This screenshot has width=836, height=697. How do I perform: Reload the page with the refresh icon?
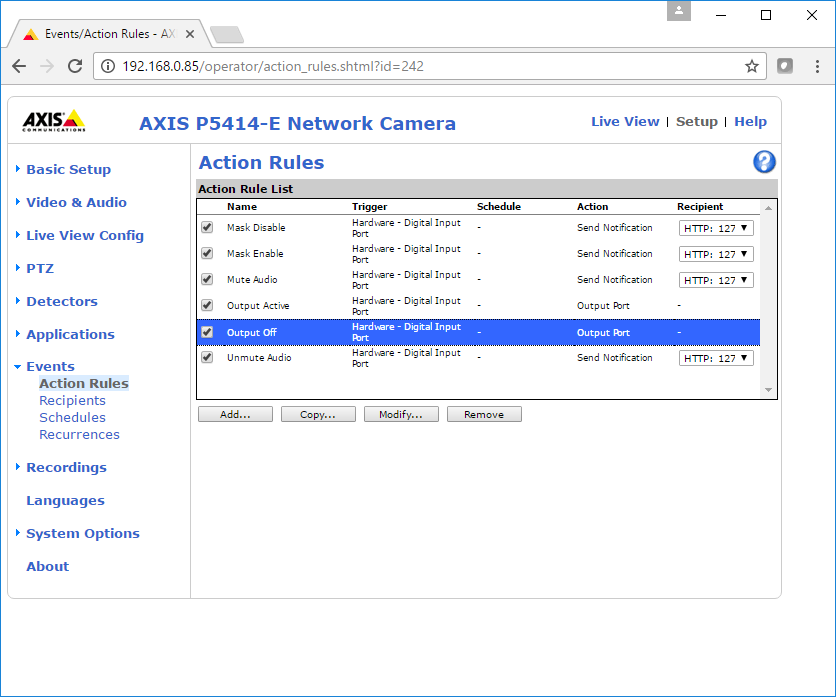point(75,66)
